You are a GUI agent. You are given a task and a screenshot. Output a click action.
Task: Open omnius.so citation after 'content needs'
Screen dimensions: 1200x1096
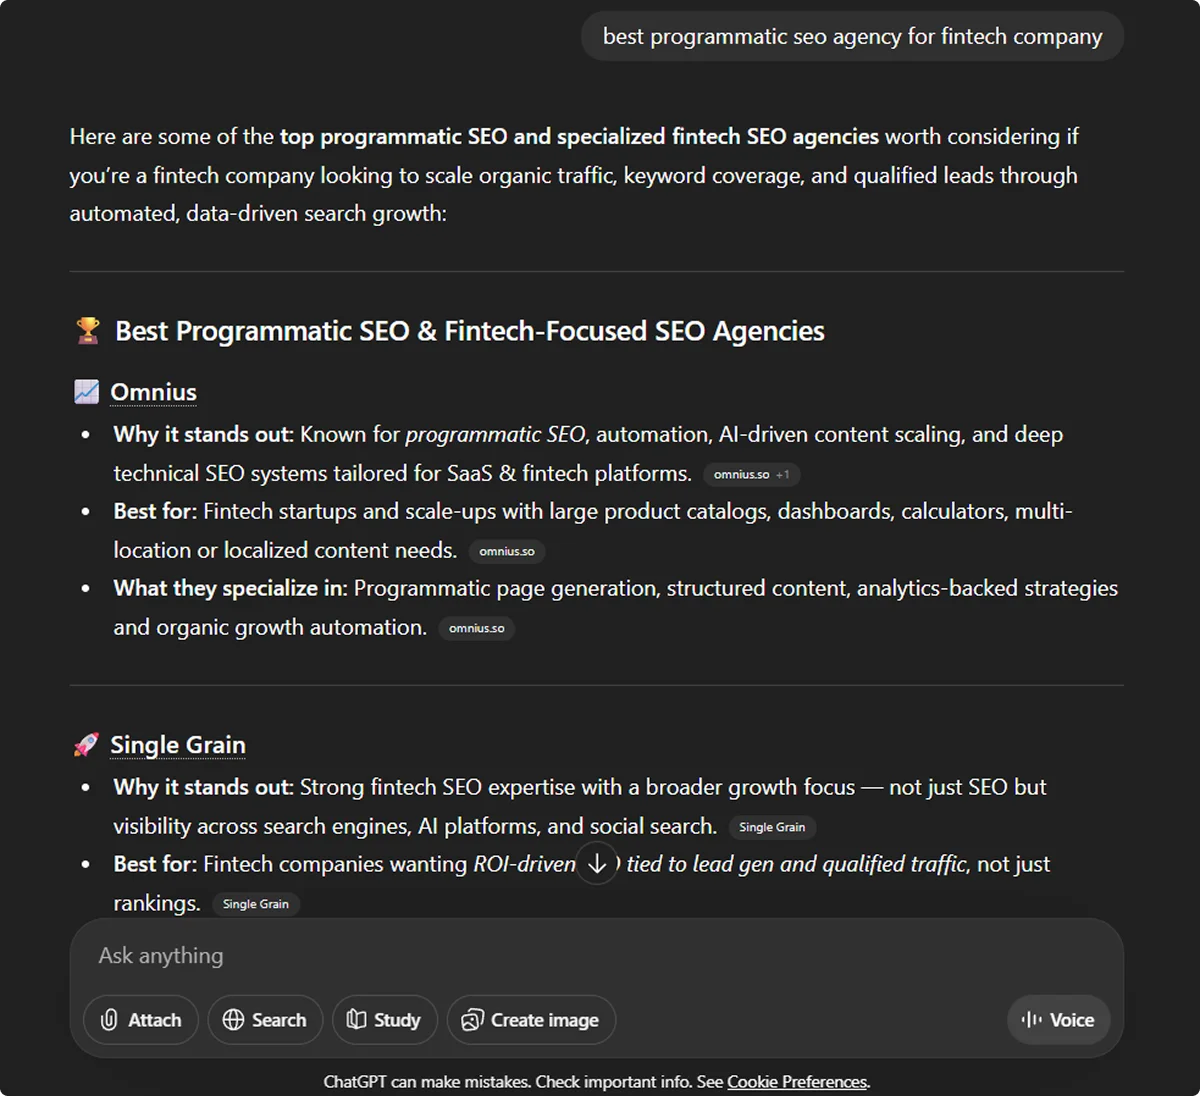tap(507, 551)
